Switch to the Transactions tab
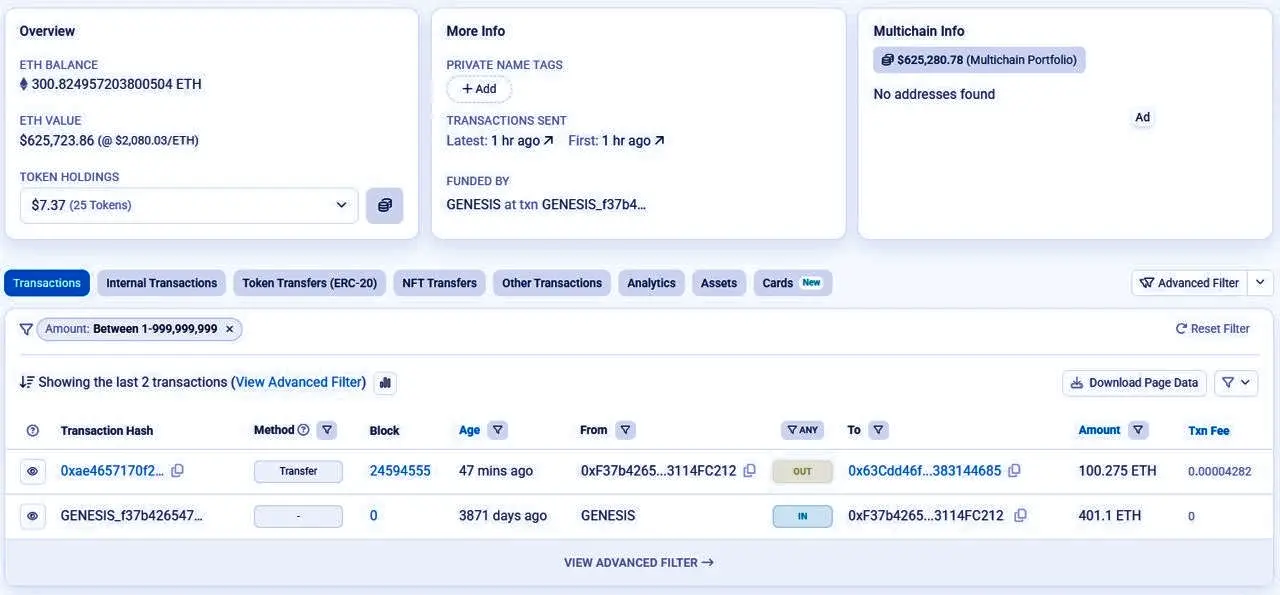Image resolution: width=1280 pixels, height=595 pixels. [47, 283]
